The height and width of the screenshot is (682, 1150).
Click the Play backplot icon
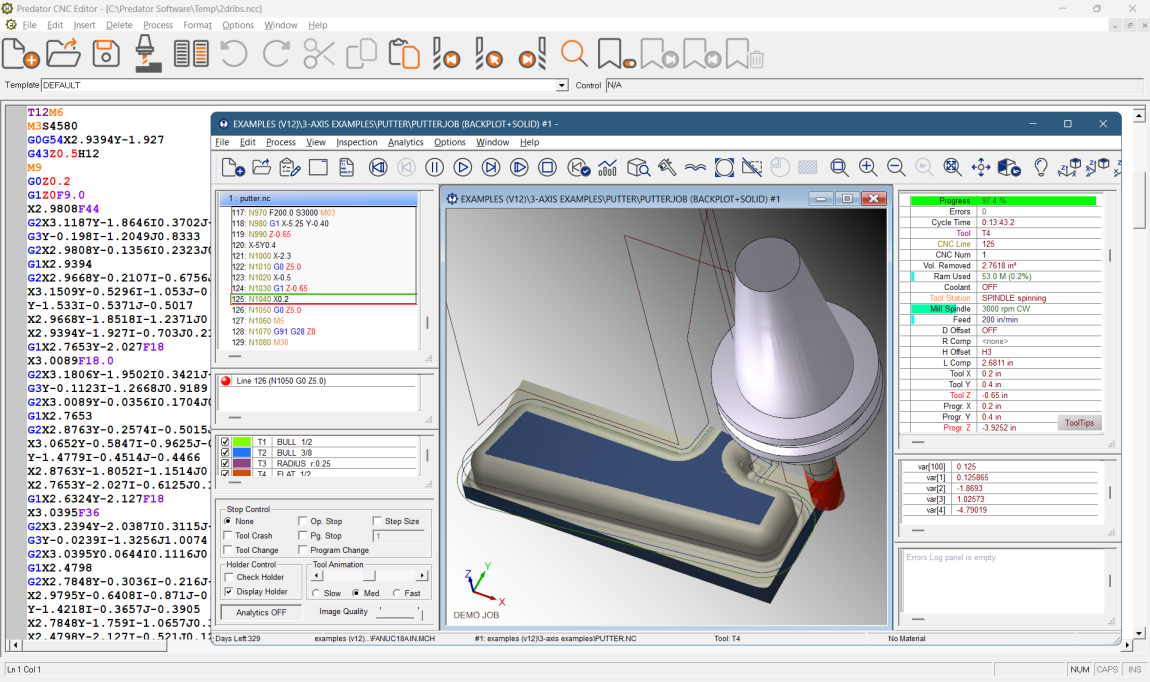pos(462,168)
